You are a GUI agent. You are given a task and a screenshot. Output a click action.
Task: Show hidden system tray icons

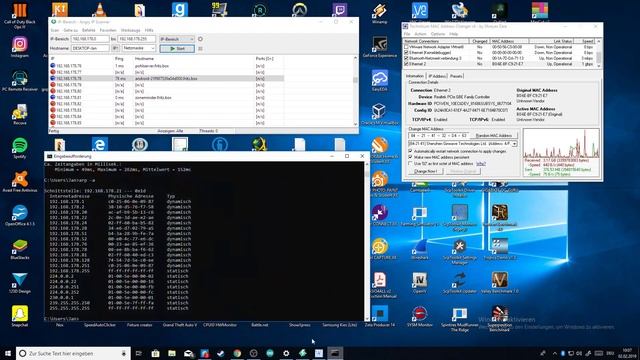click(x=554, y=353)
